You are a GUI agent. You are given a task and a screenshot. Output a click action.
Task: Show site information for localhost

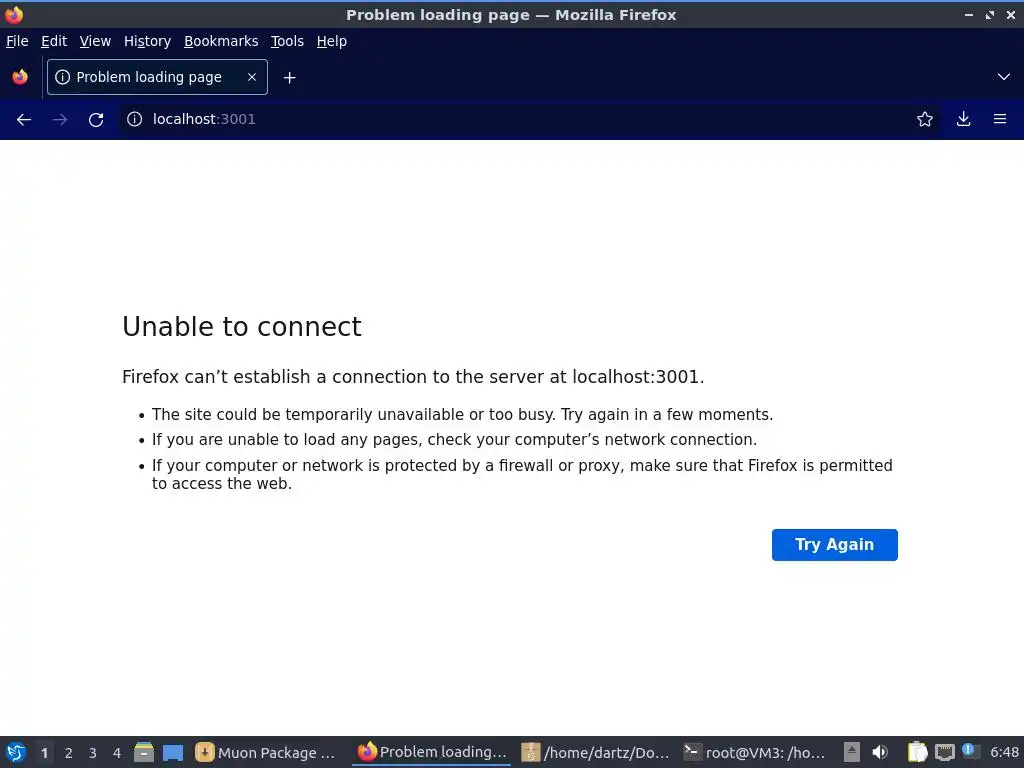pos(135,119)
